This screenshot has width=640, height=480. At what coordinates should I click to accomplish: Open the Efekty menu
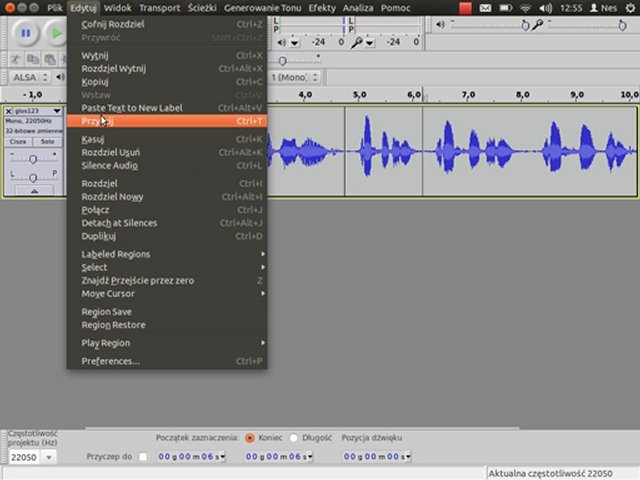click(322, 8)
